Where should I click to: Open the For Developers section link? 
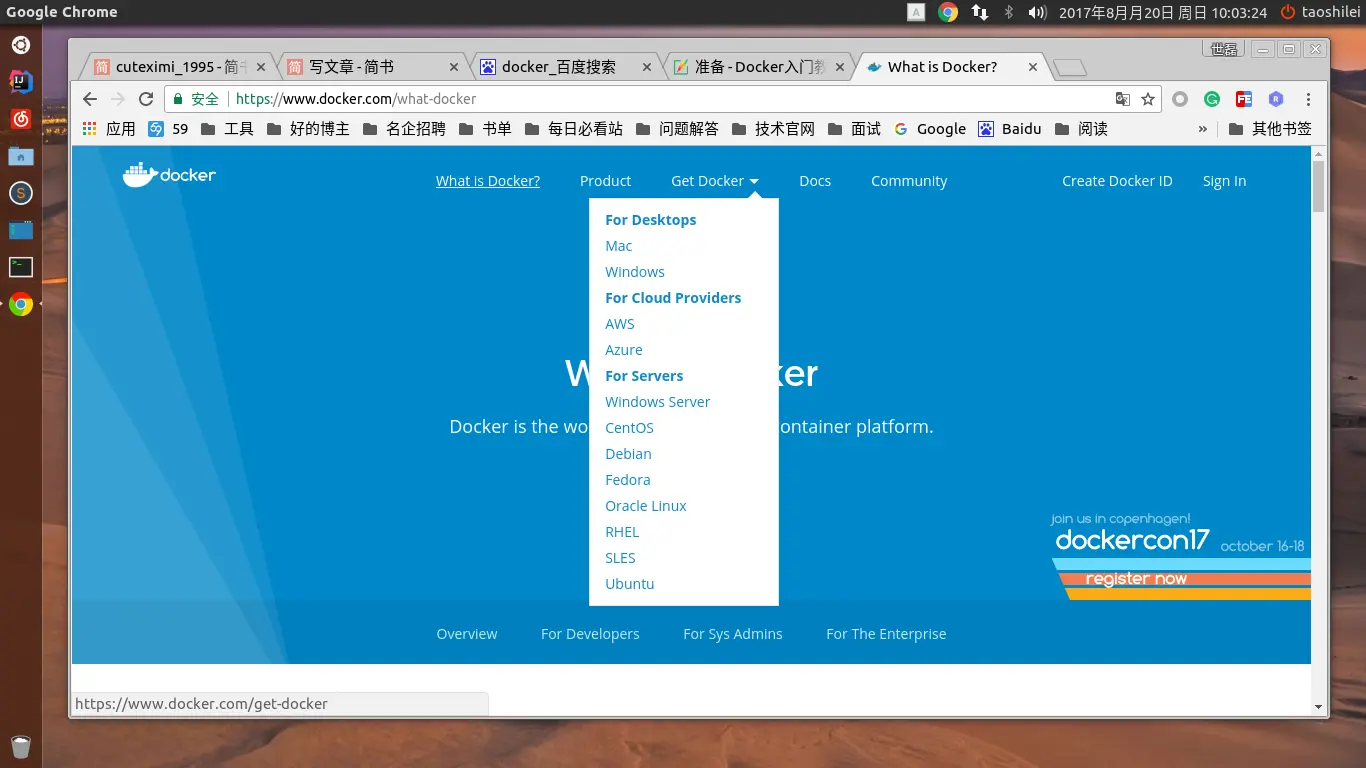590,634
